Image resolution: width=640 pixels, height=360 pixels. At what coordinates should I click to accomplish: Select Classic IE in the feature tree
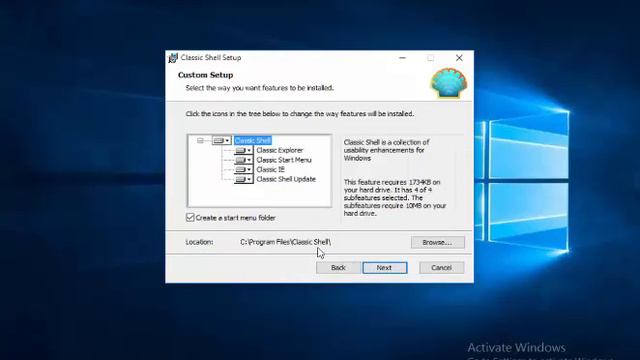click(x=270, y=169)
